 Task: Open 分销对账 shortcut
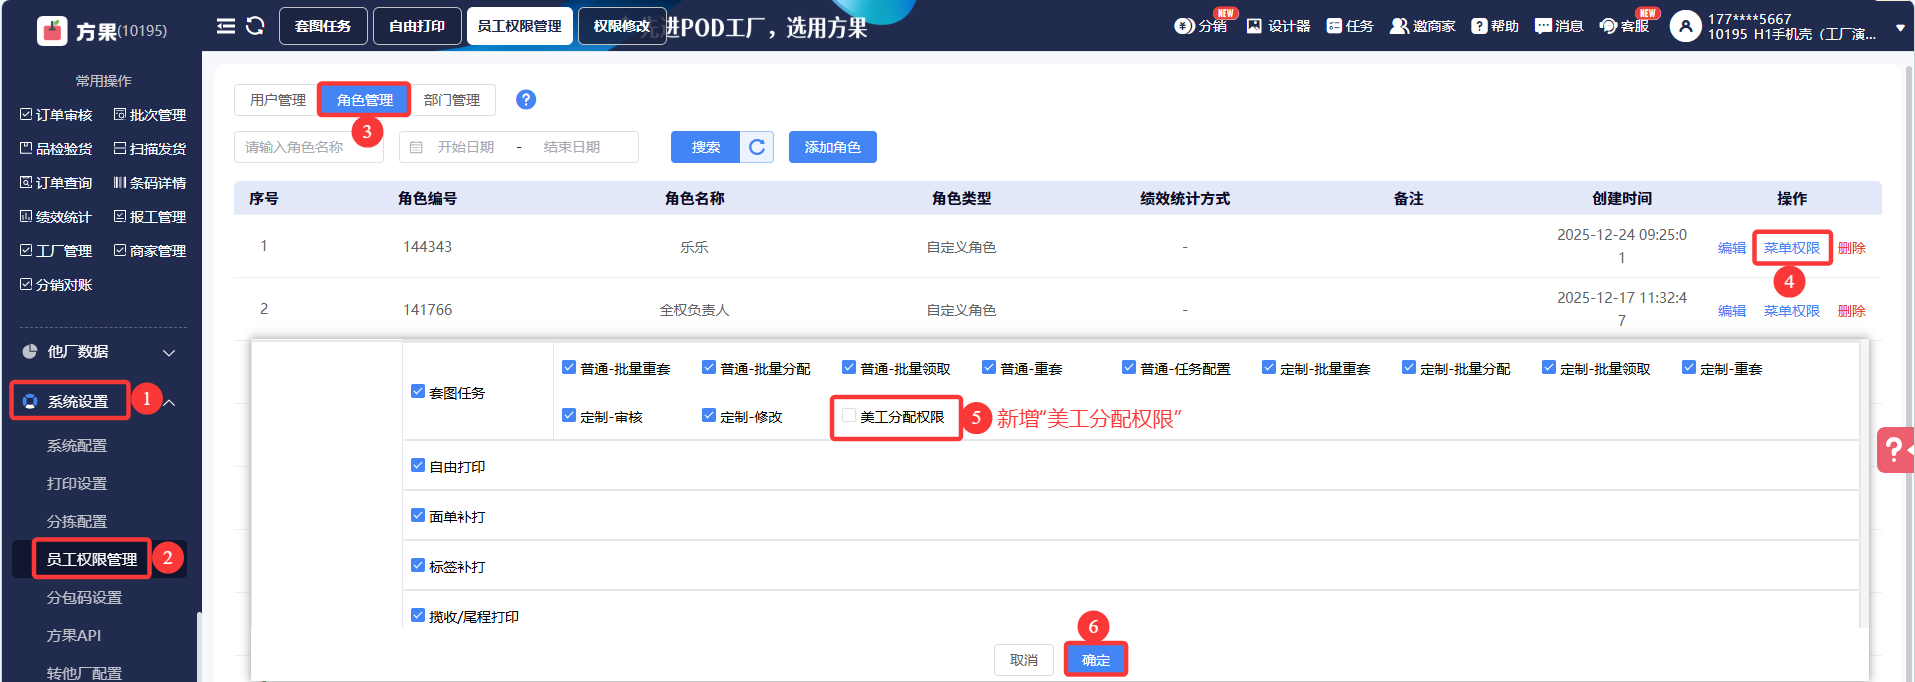(56, 285)
